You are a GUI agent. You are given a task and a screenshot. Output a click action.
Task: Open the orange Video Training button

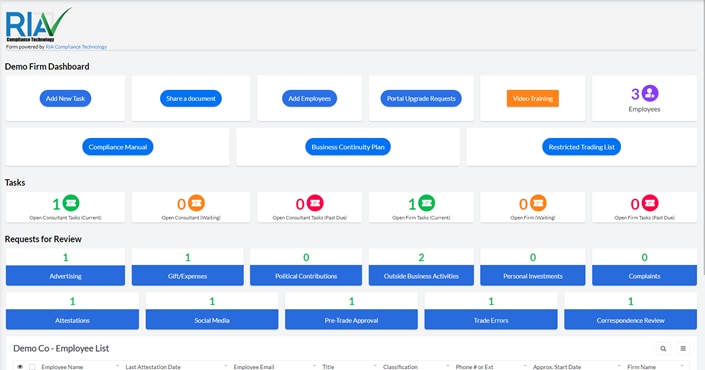tap(533, 98)
